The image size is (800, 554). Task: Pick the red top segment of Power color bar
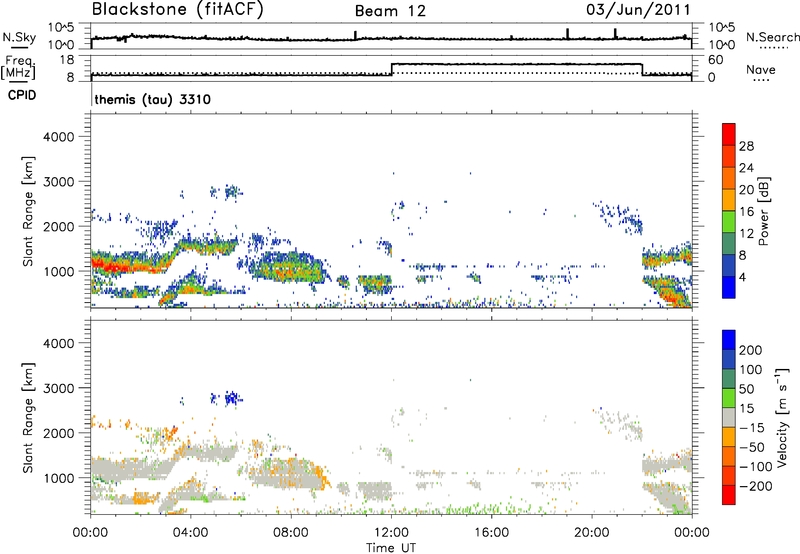point(729,135)
